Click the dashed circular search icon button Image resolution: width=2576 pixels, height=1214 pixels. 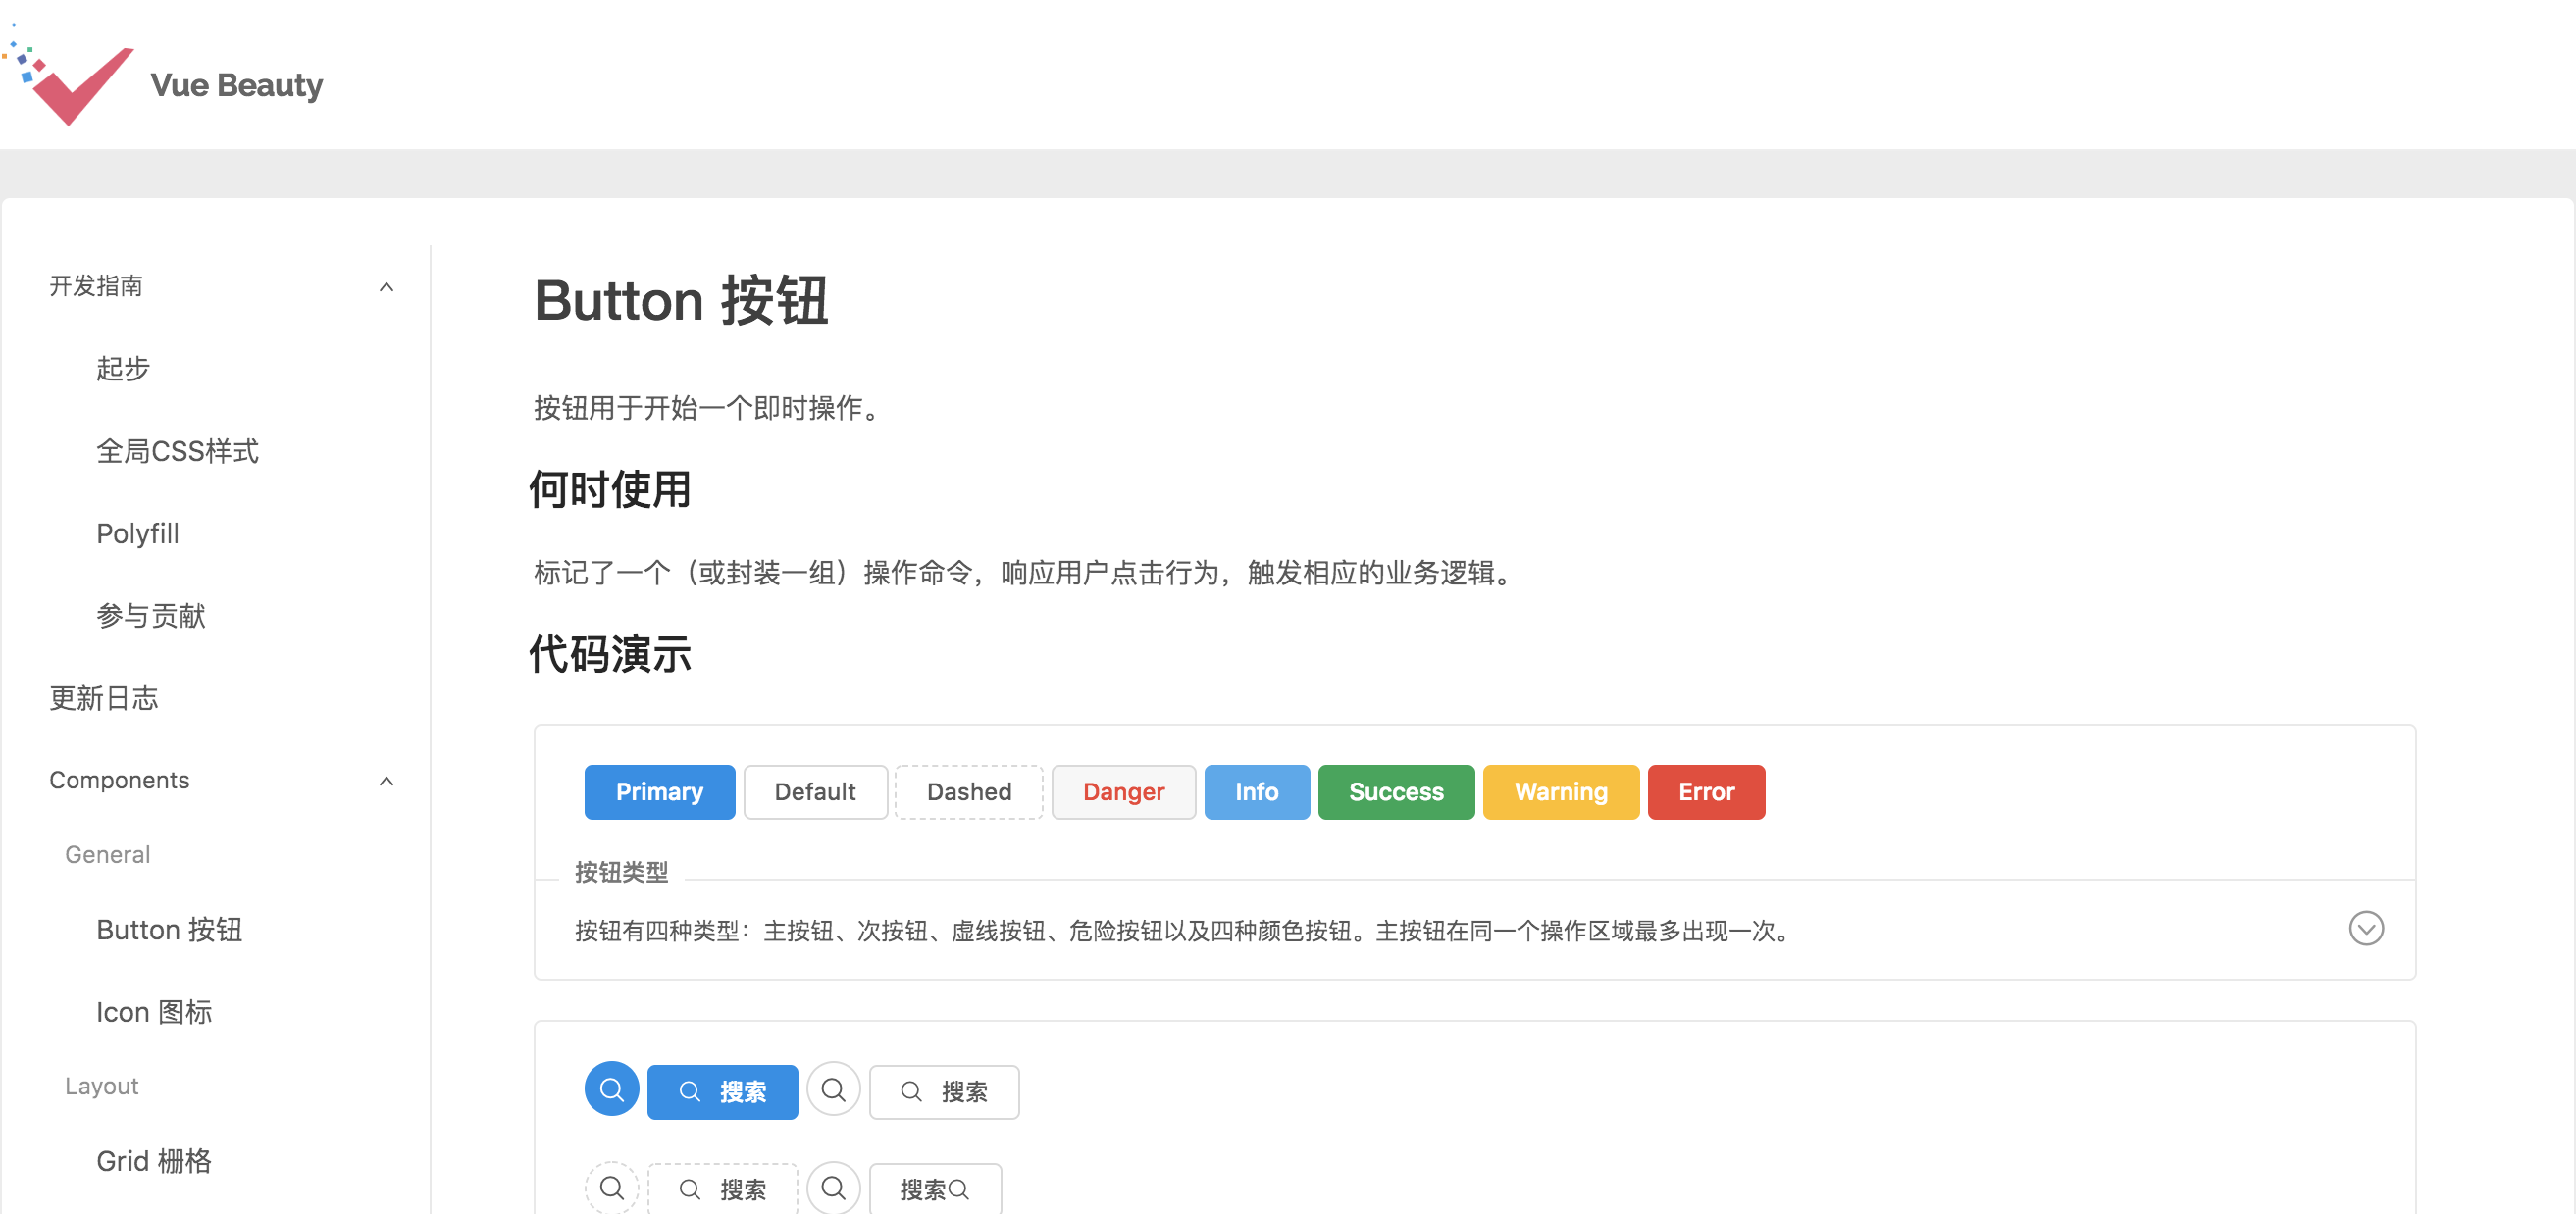611,1188
